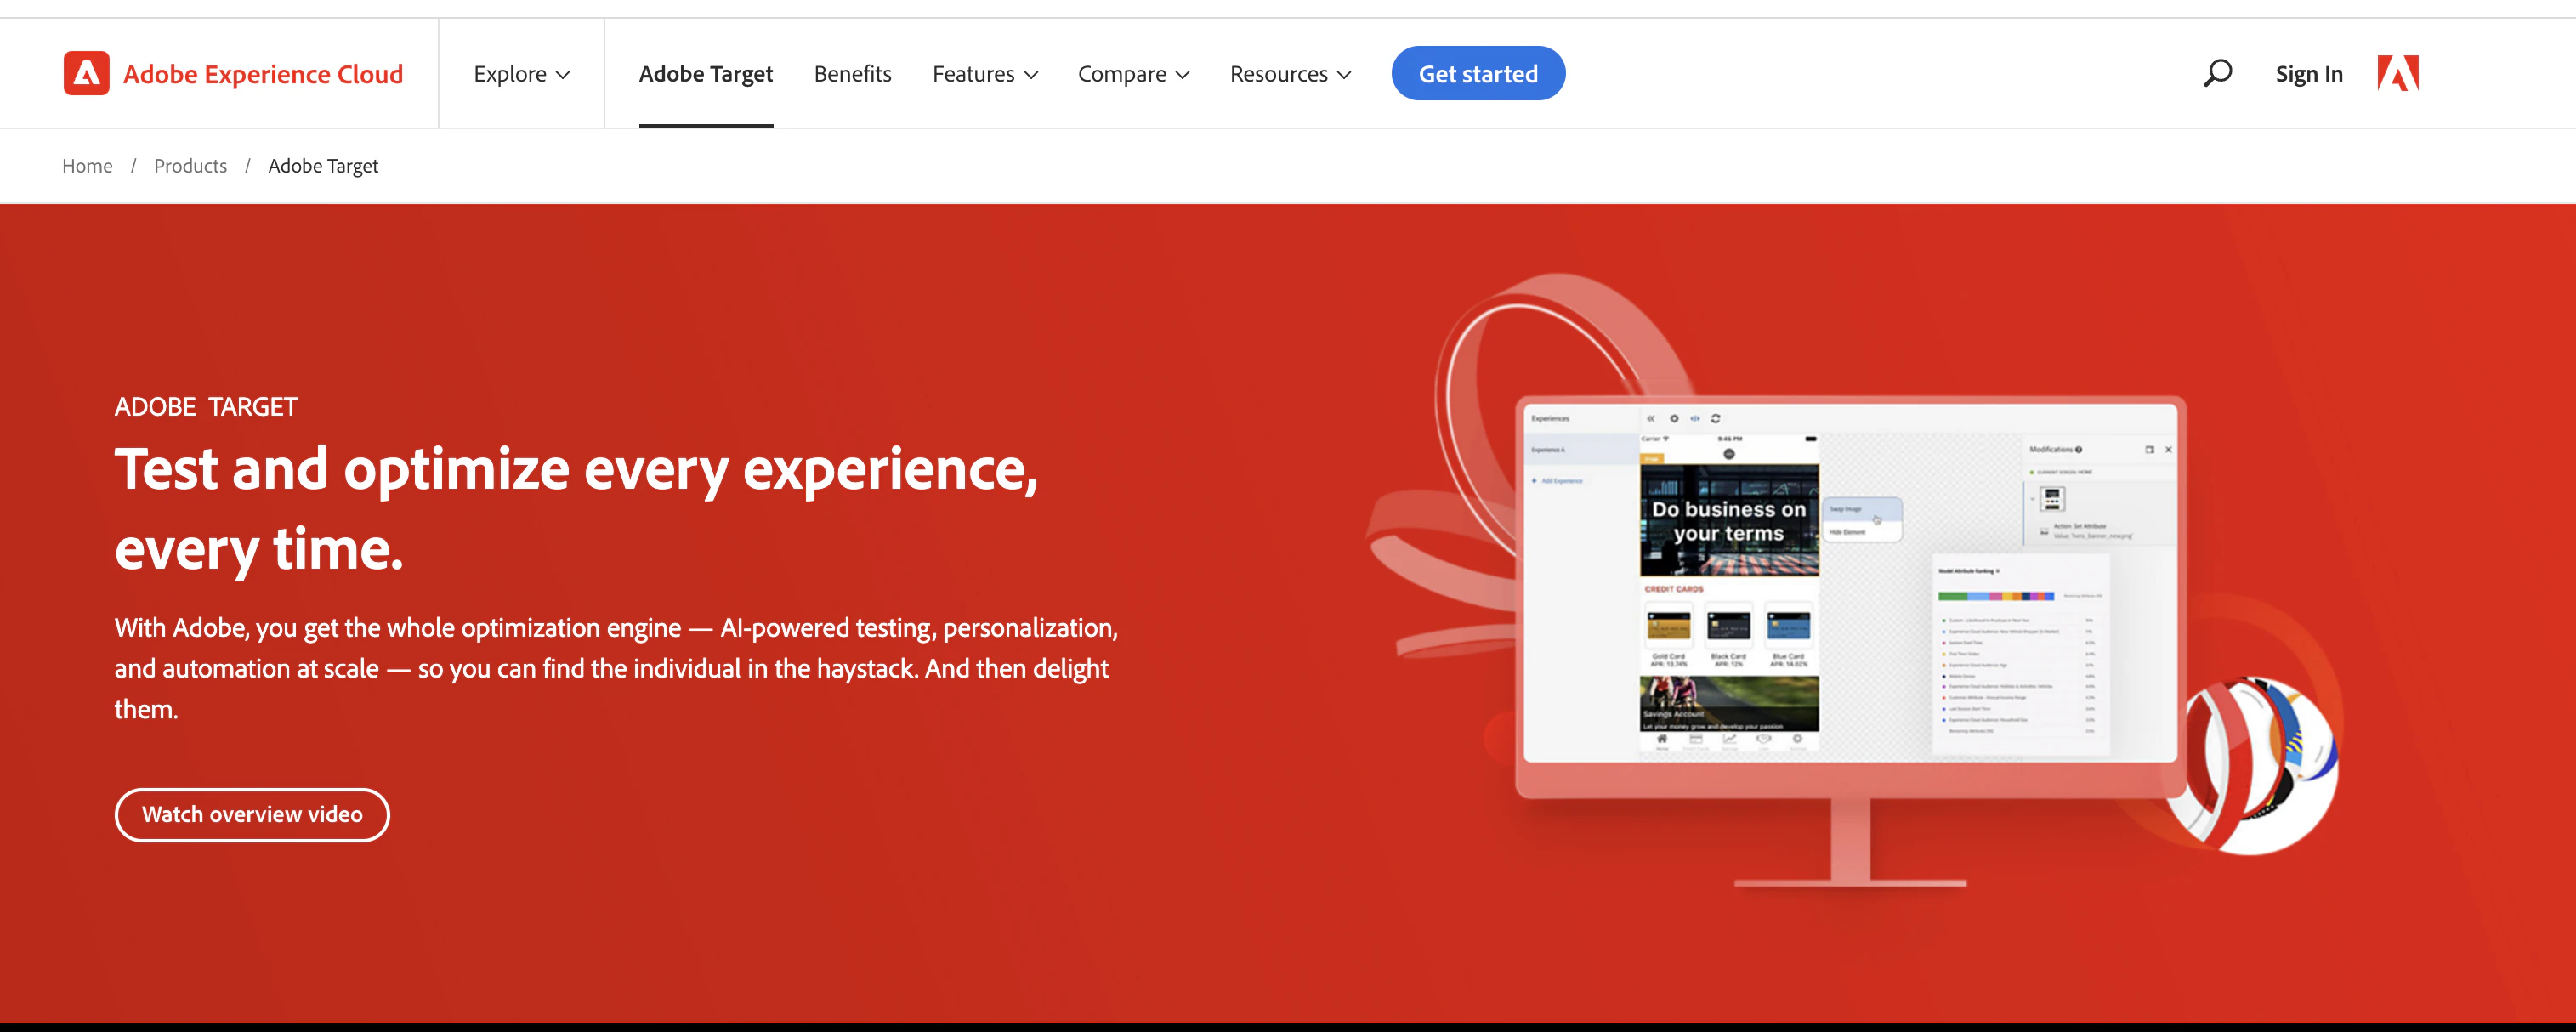Image resolution: width=2576 pixels, height=1032 pixels.
Task: Click Sign In
Action: (2308, 74)
